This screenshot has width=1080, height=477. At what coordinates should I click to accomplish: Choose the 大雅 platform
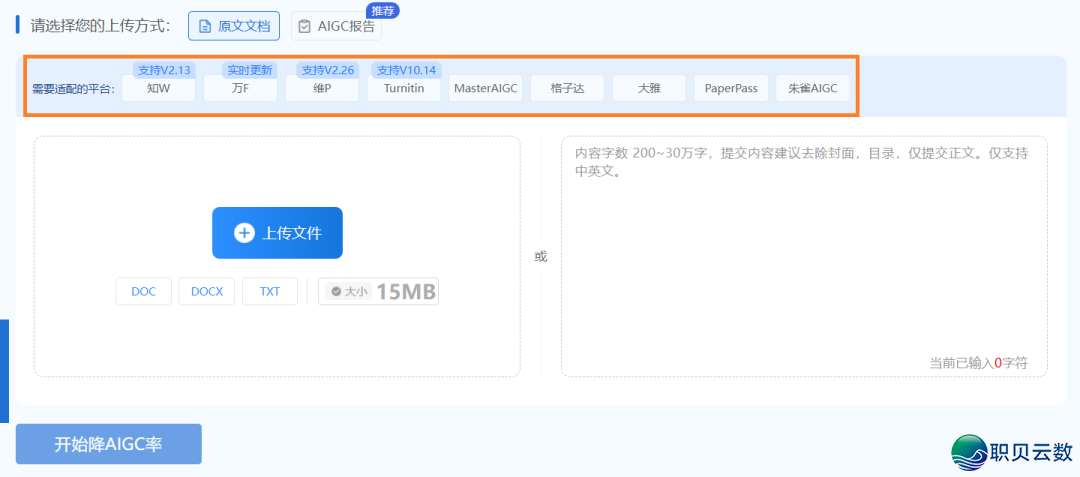[x=649, y=88]
